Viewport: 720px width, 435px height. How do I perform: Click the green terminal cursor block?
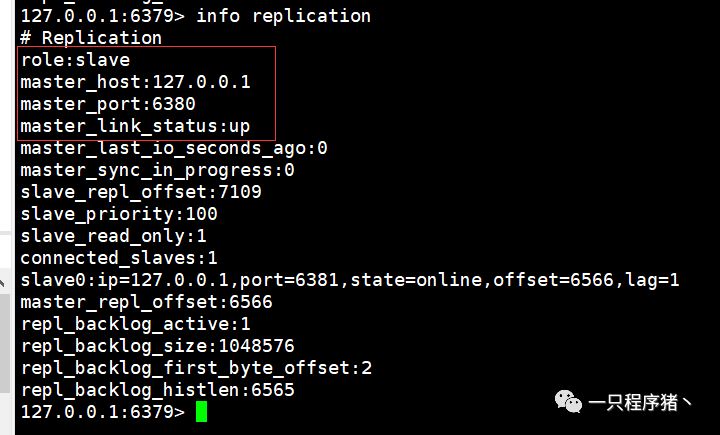coord(201,411)
